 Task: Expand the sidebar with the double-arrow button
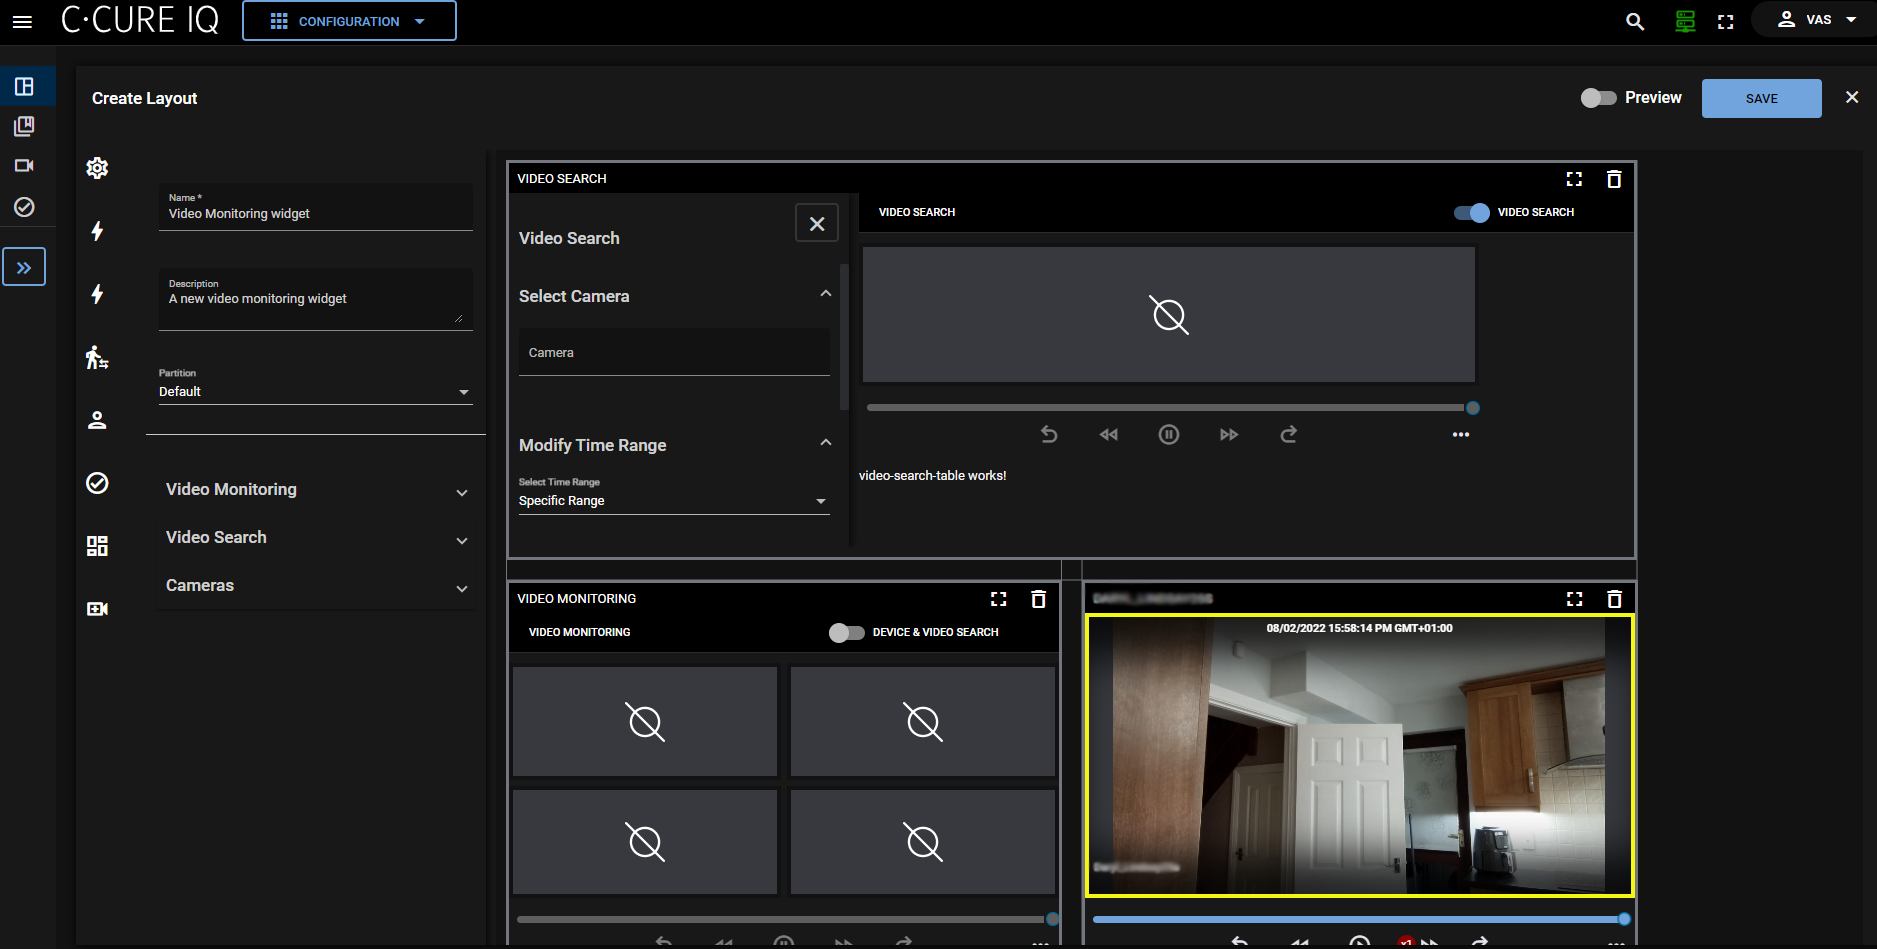click(25, 266)
